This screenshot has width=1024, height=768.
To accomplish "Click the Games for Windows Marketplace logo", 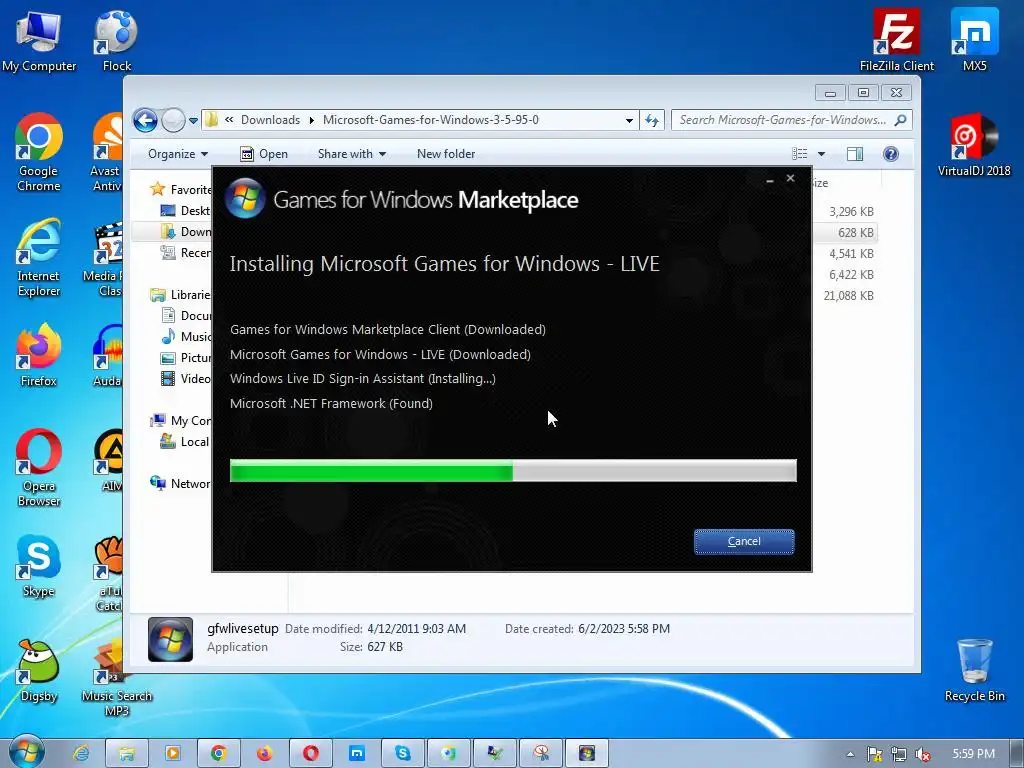I will click(x=245, y=199).
